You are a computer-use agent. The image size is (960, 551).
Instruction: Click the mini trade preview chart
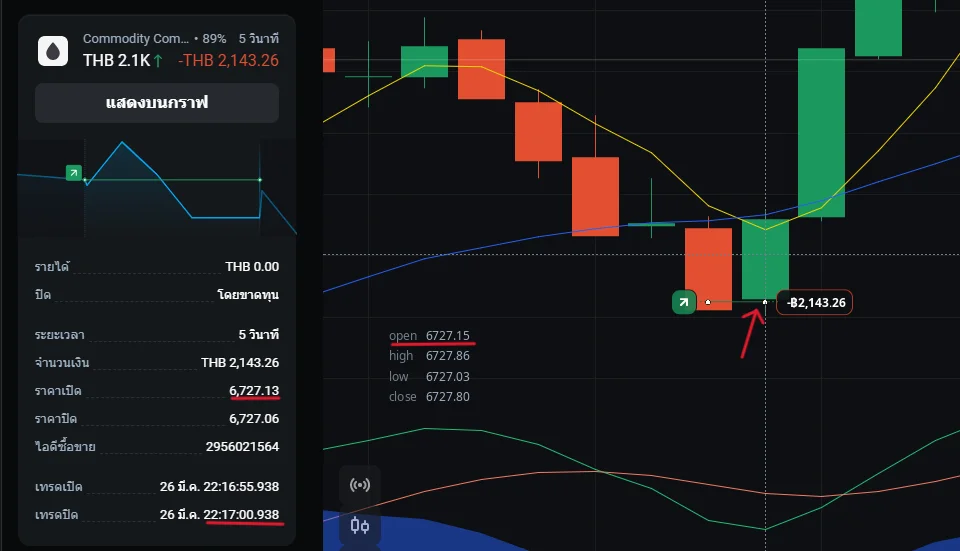coord(157,188)
